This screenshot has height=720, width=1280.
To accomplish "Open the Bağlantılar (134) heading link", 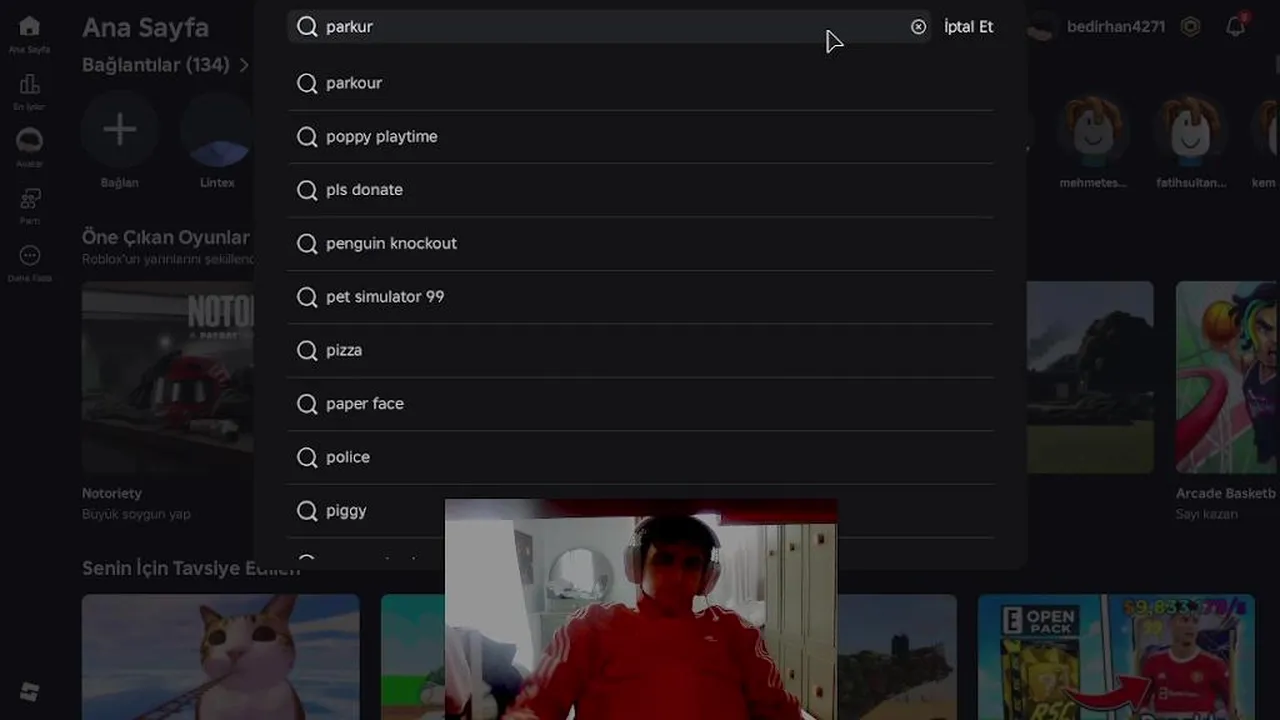I will tap(155, 65).
